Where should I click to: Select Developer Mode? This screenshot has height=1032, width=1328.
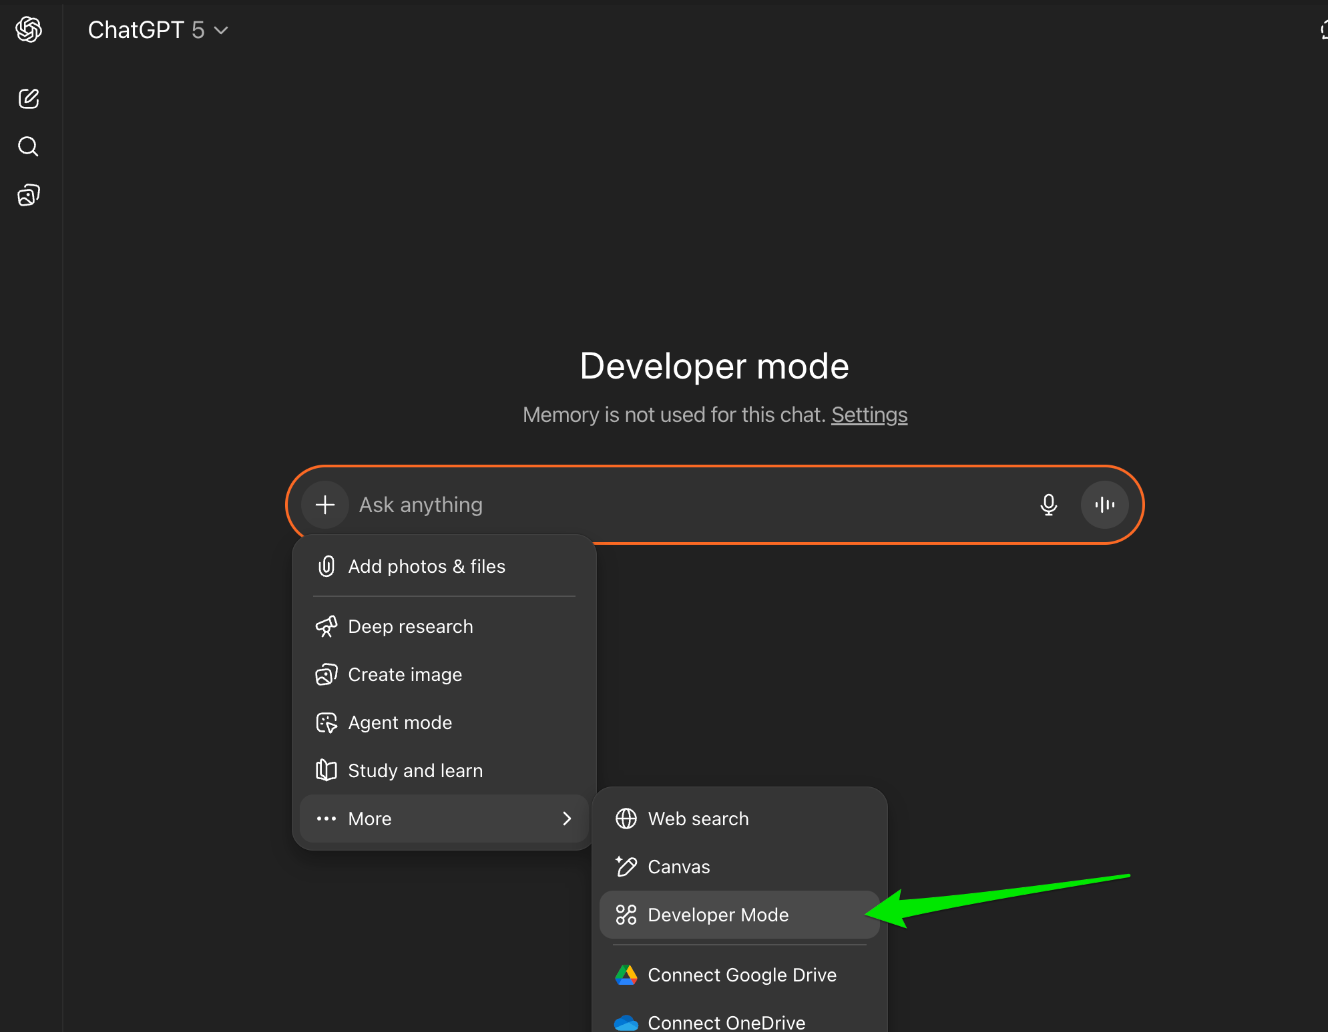717,914
